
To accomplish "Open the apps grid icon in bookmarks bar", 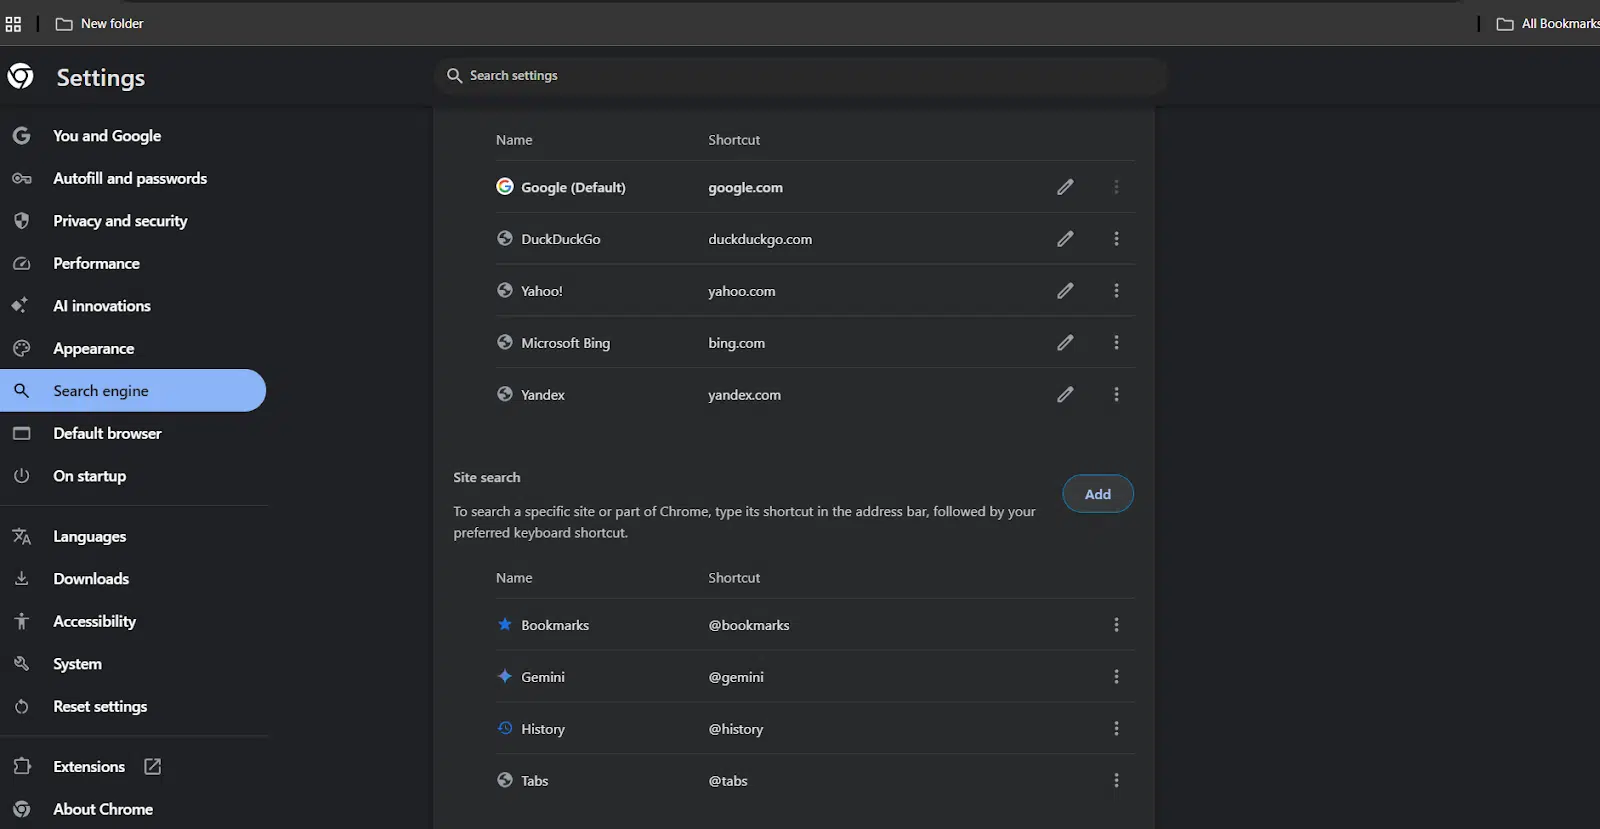I will [13, 24].
